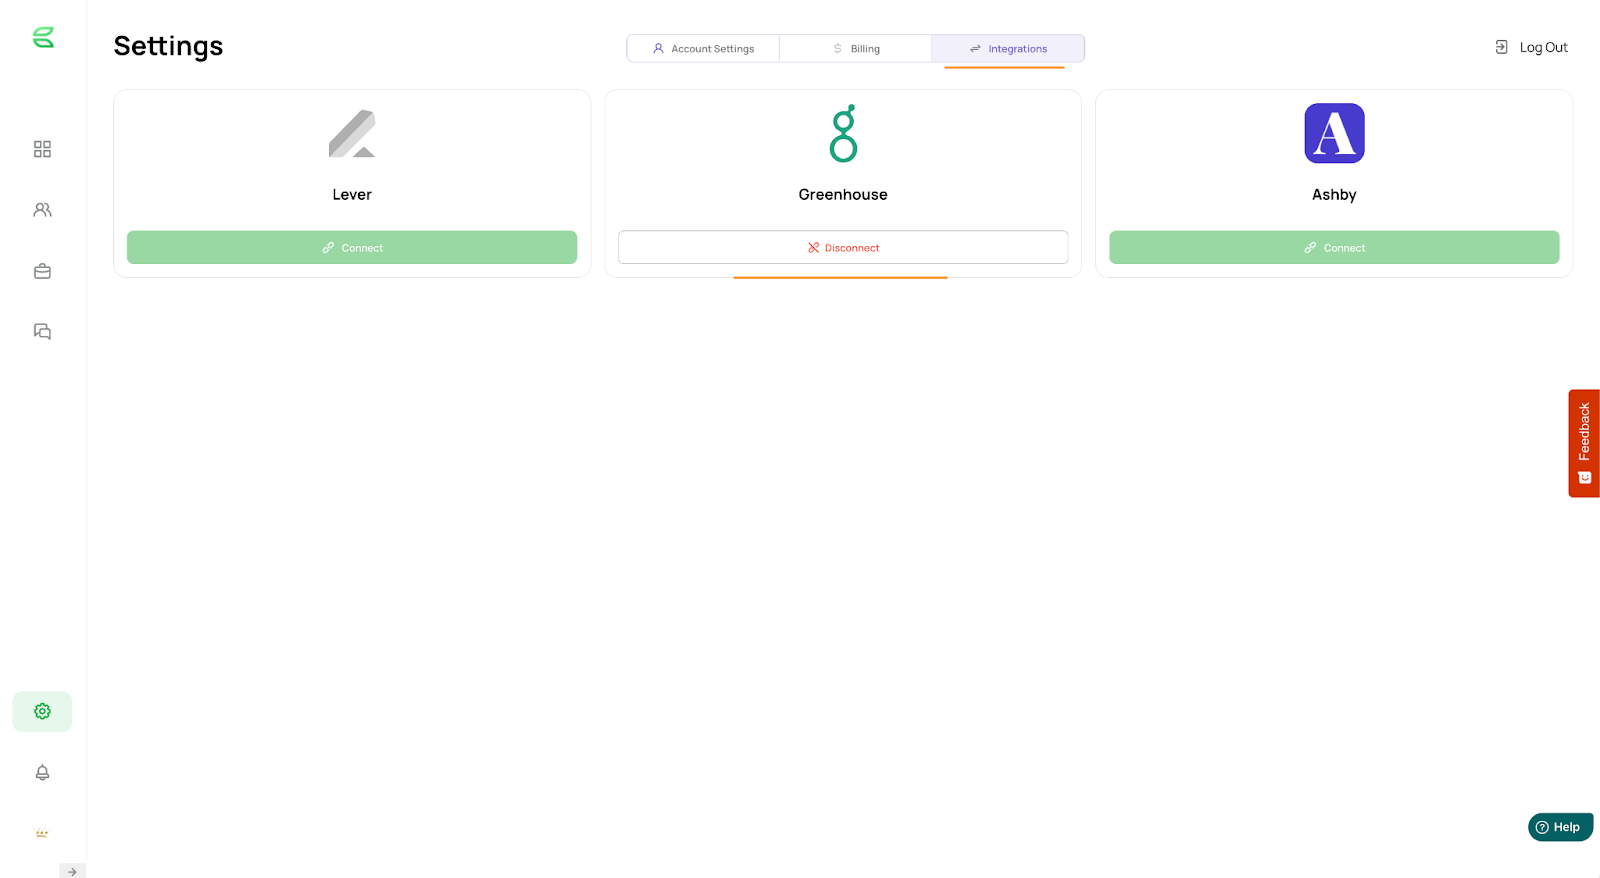Switch to the Account Settings tab
This screenshot has width=1600, height=878.
tap(703, 48)
